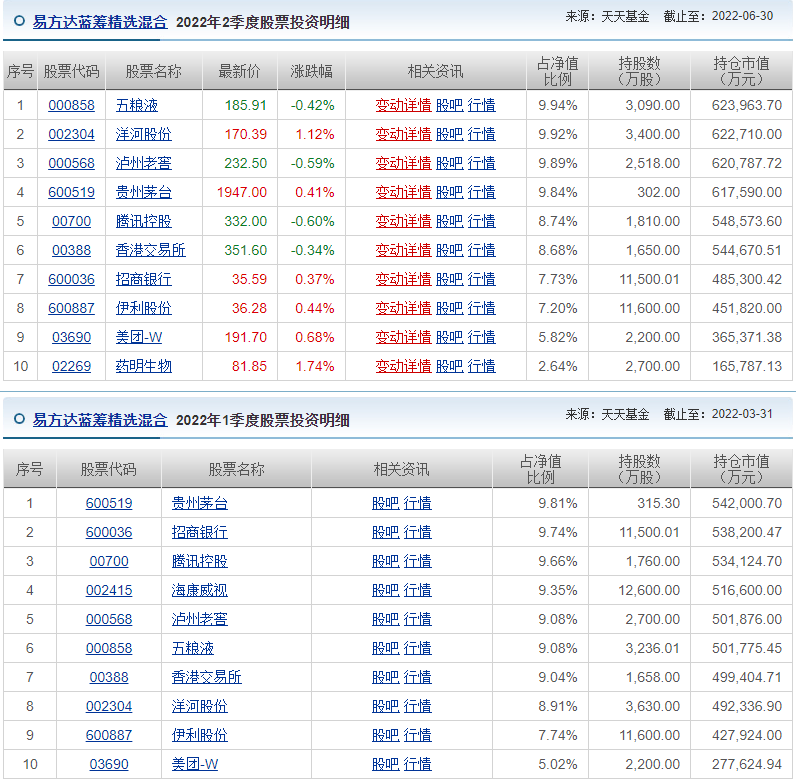
Task: Open 腾讯控股 stock name in Q1 table
Action: 200,561
